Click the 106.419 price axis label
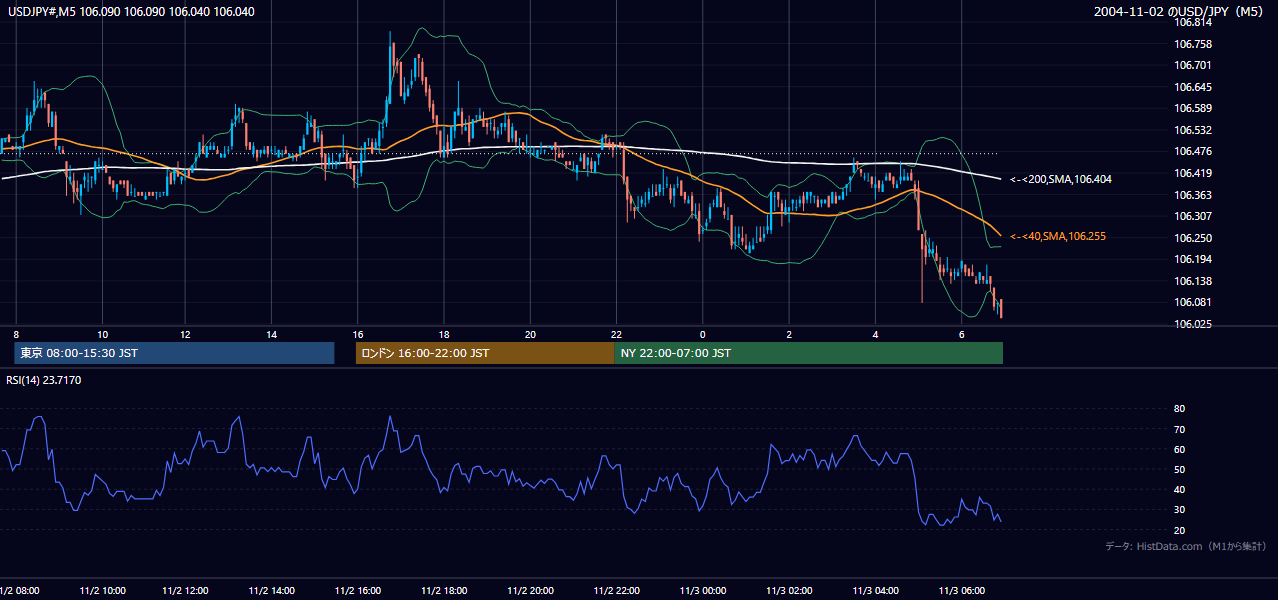 [x=1193, y=173]
